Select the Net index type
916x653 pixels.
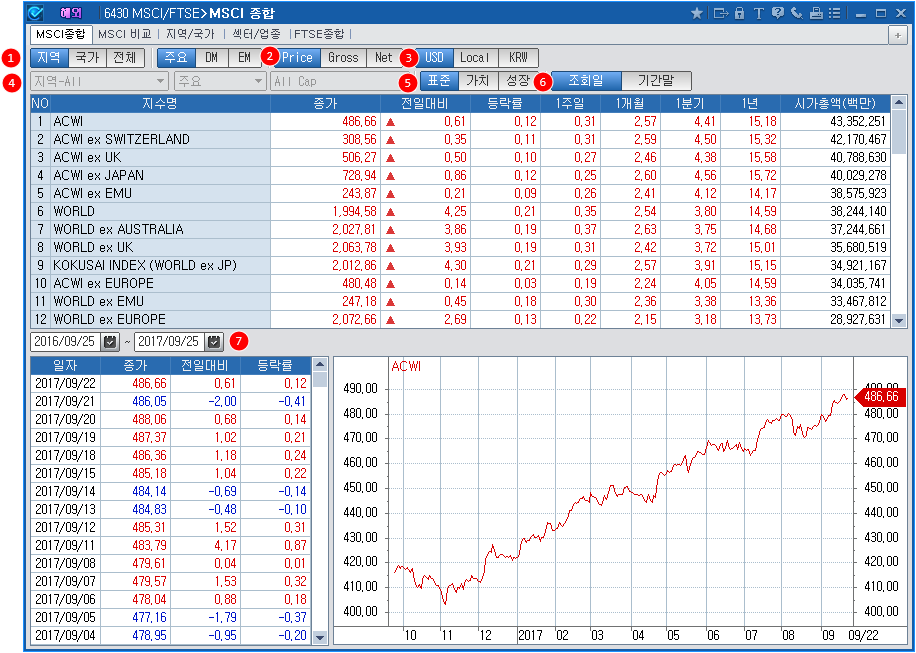point(384,58)
